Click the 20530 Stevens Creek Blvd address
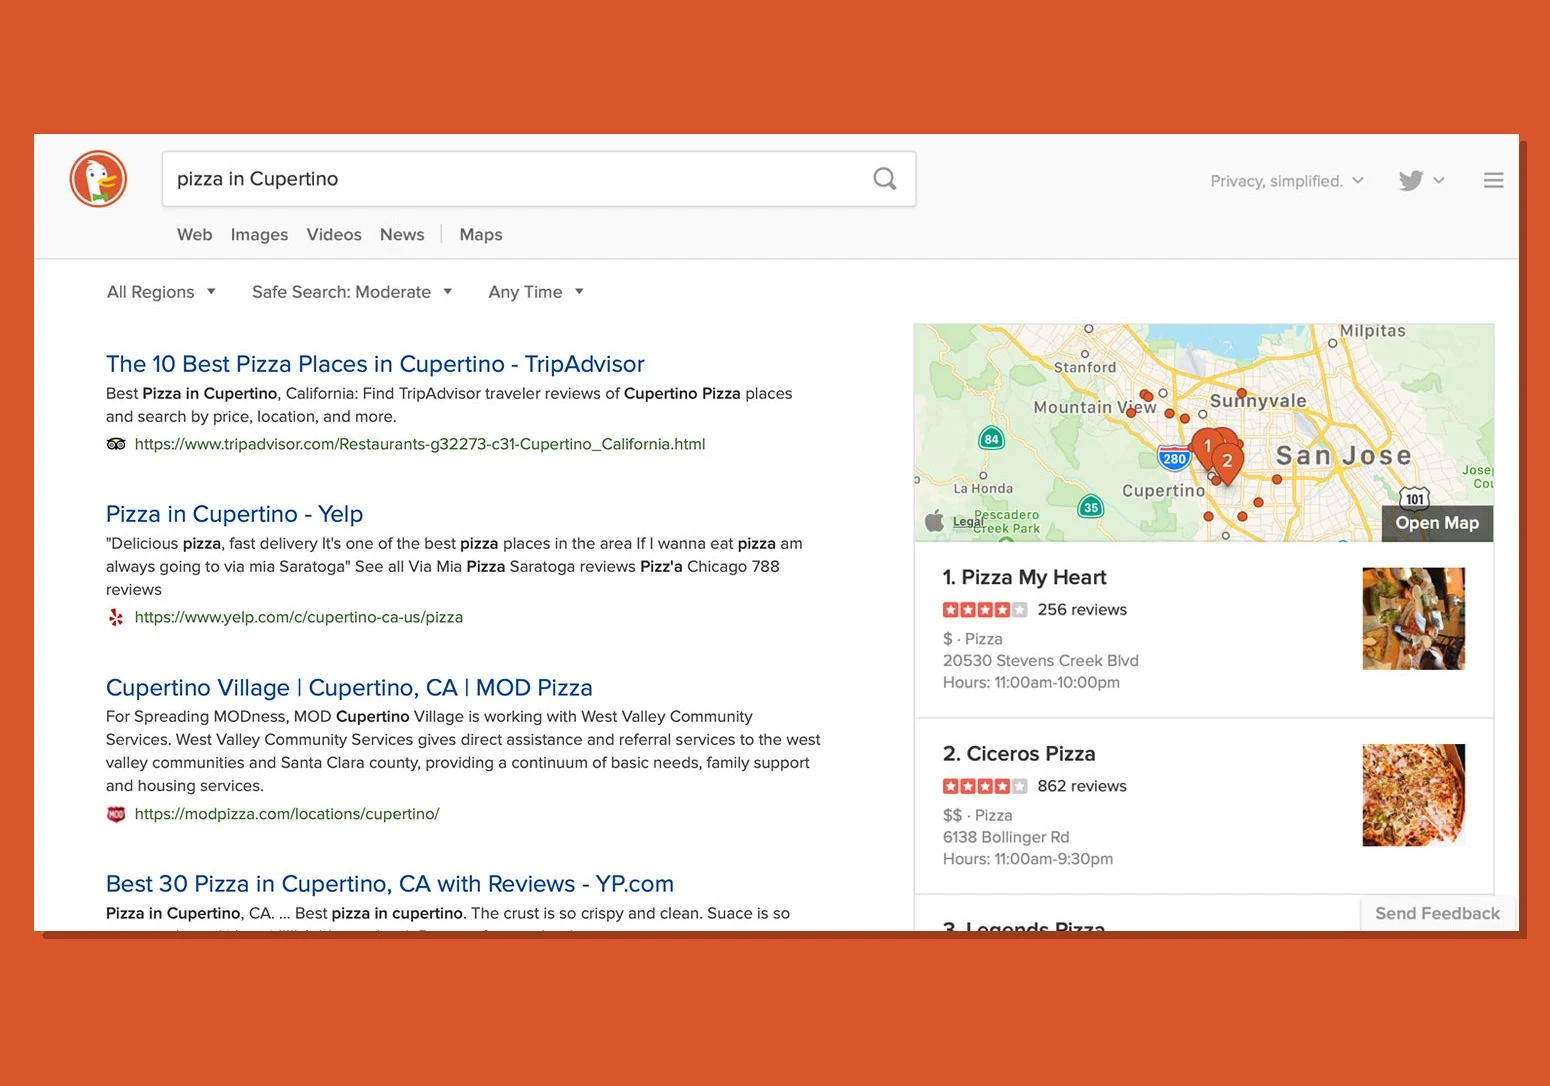The height and width of the screenshot is (1086, 1550). 1040,661
